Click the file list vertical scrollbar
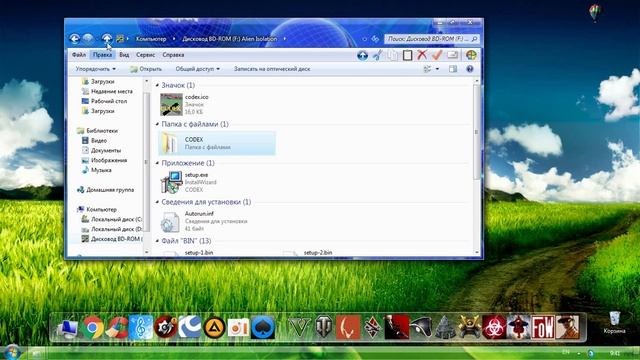The width and height of the screenshot is (640, 360). [476, 133]
